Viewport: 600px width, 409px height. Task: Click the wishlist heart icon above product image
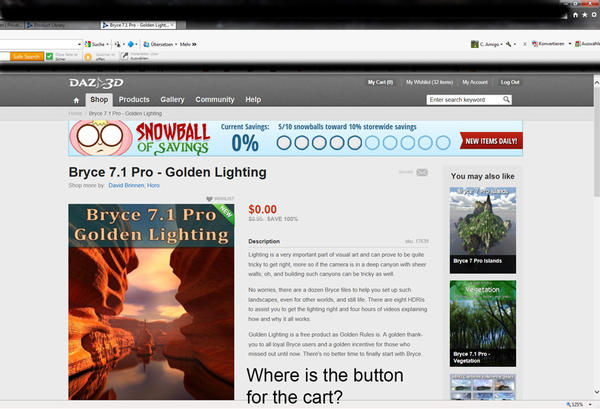209,199
